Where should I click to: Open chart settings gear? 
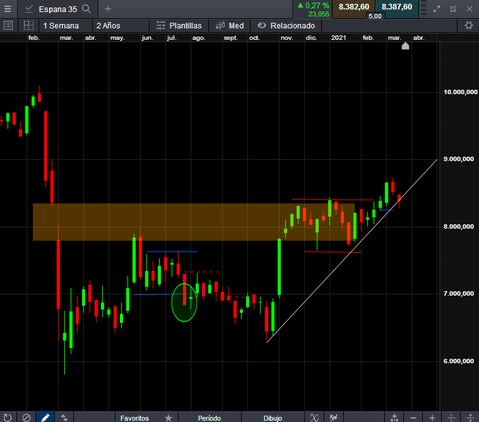tap(469, 26)
